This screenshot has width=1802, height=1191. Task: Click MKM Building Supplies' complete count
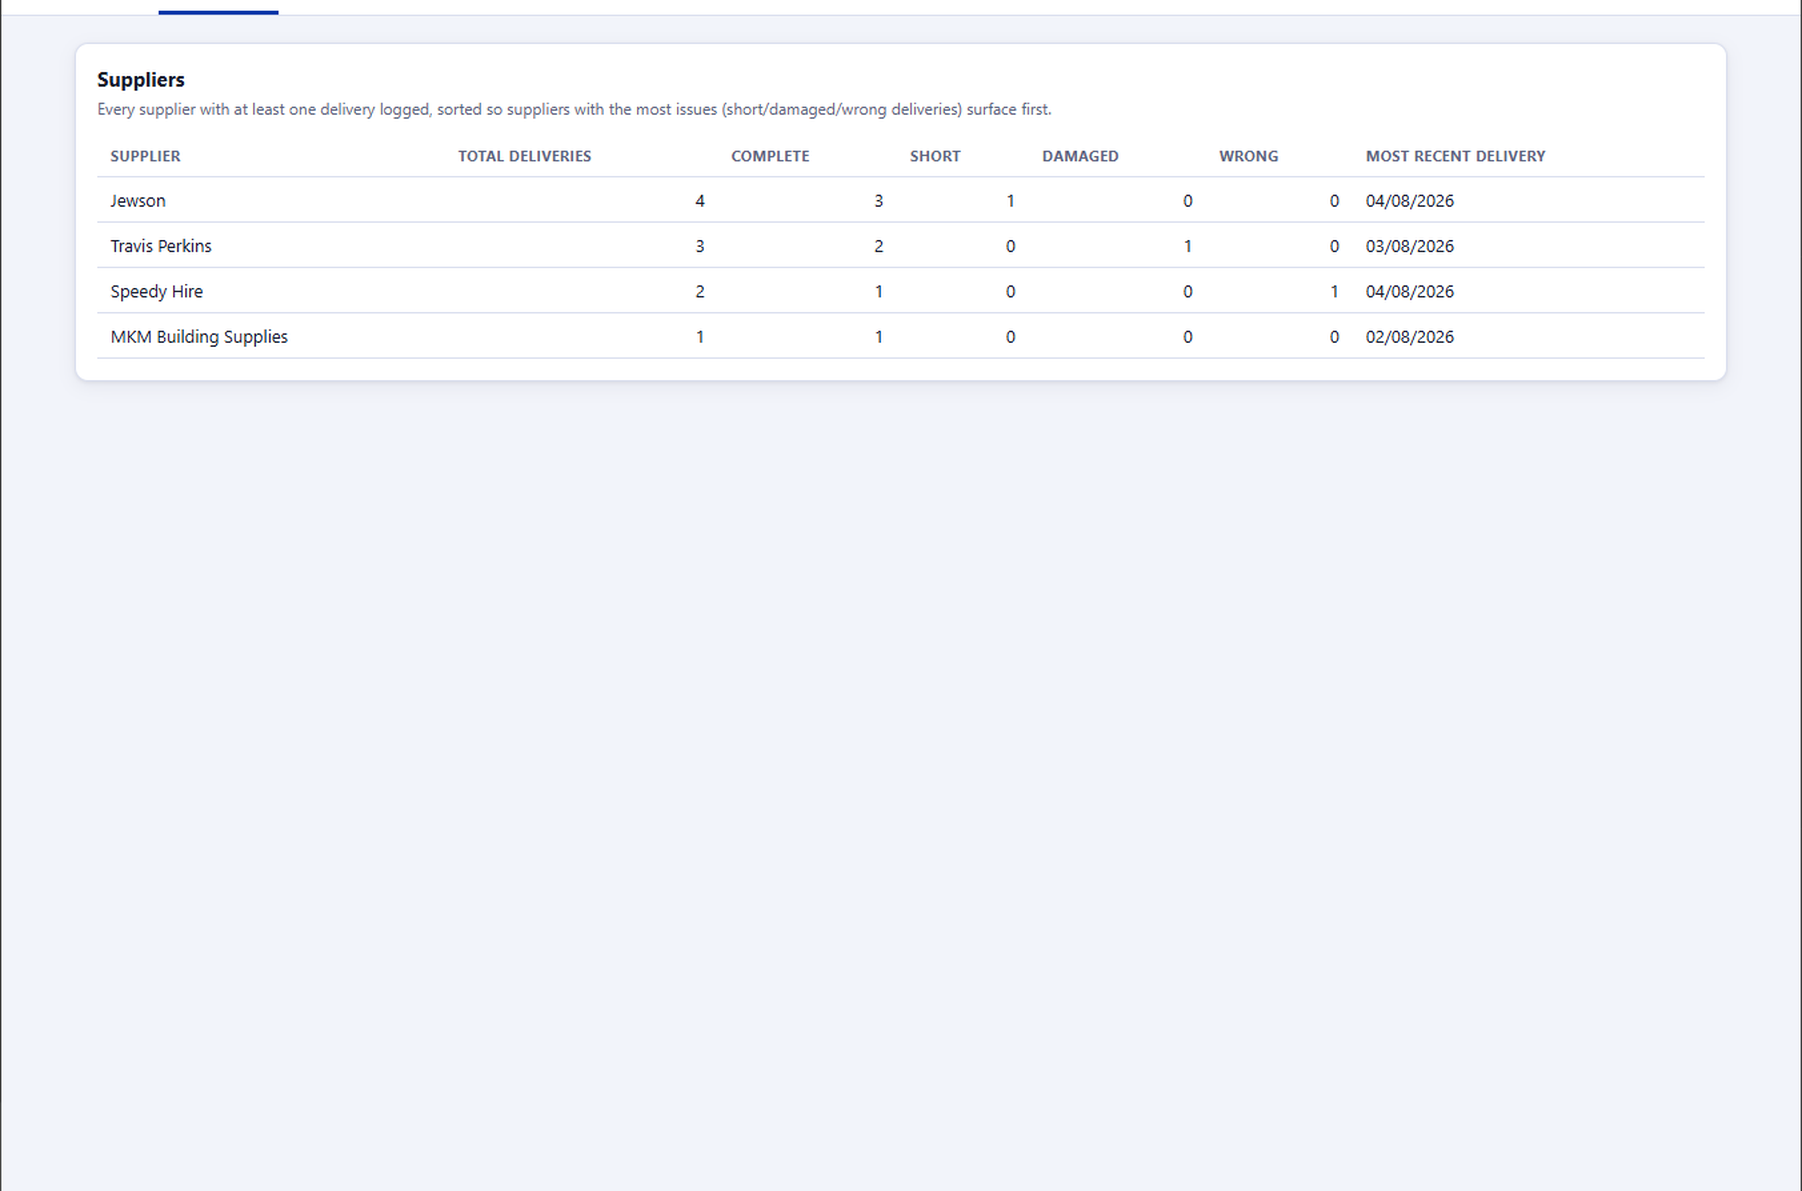coord(879,337)
